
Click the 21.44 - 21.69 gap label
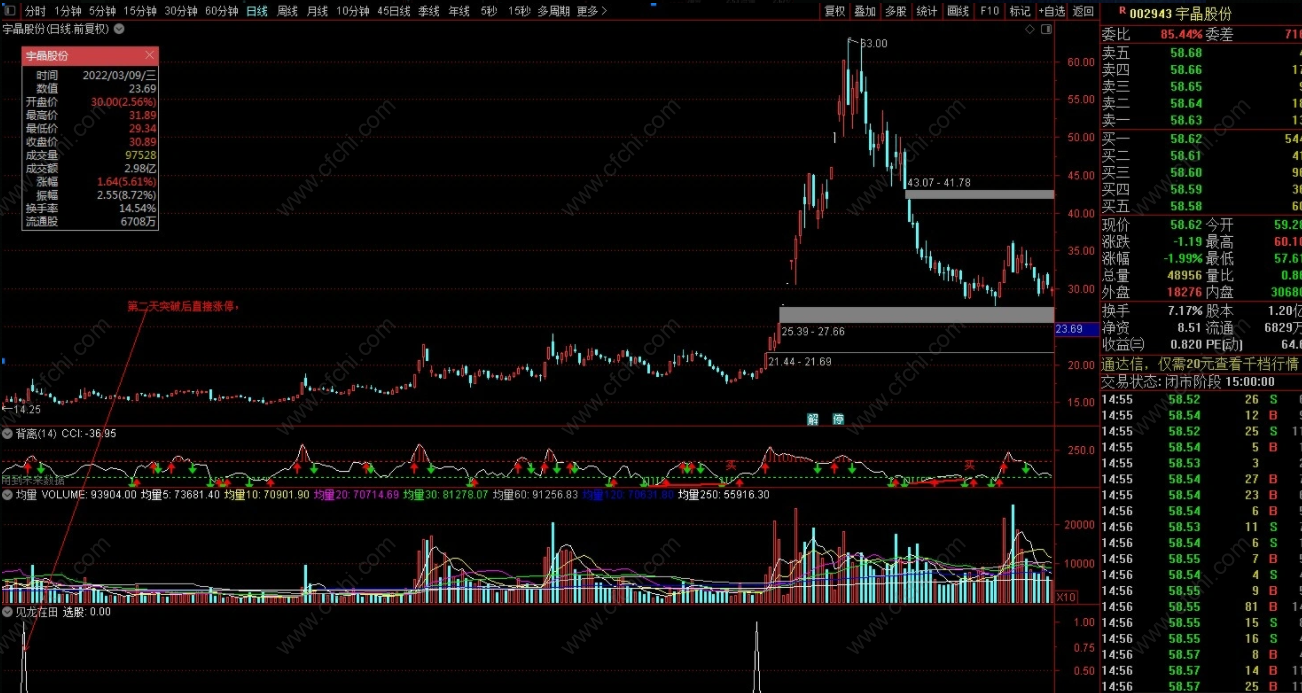pyautogui.click(x=799, y=360)
